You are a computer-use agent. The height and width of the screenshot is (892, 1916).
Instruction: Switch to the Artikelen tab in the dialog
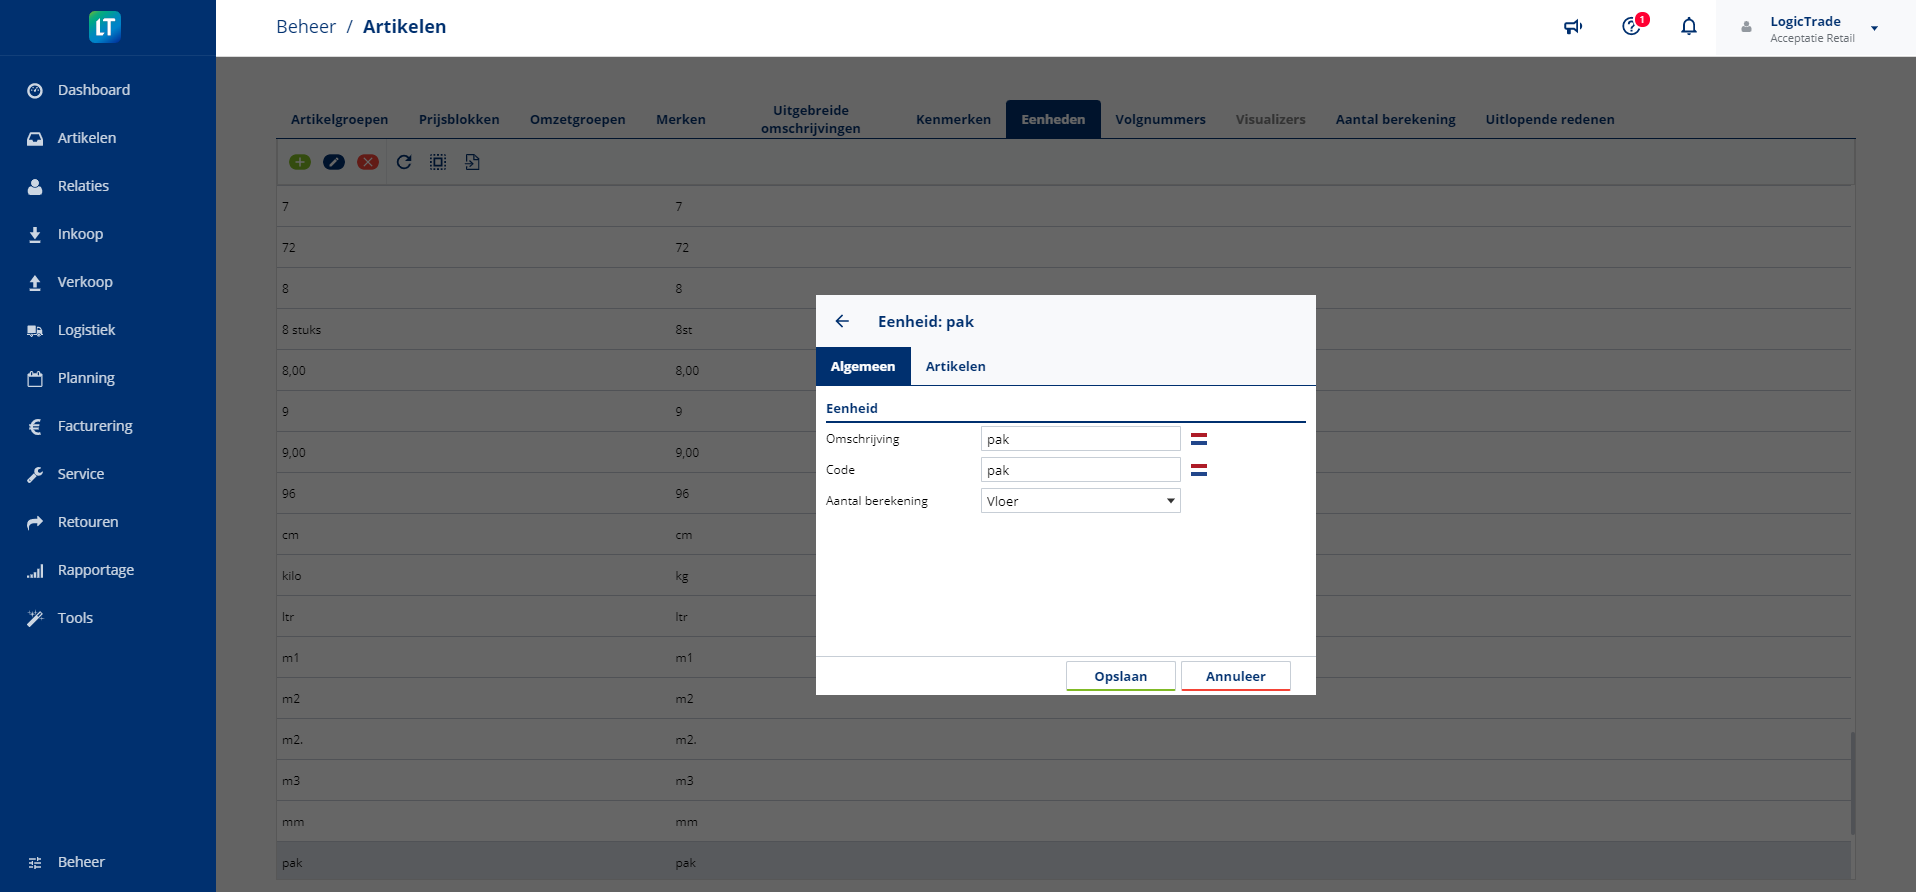click(x=955, y=366)
